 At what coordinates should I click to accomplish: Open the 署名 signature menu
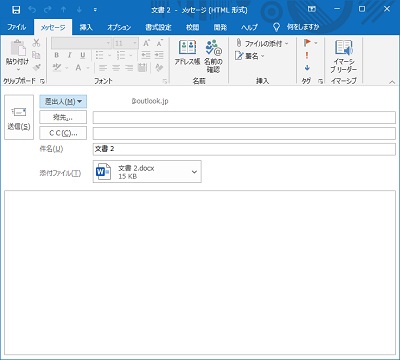tap(250, 56)
